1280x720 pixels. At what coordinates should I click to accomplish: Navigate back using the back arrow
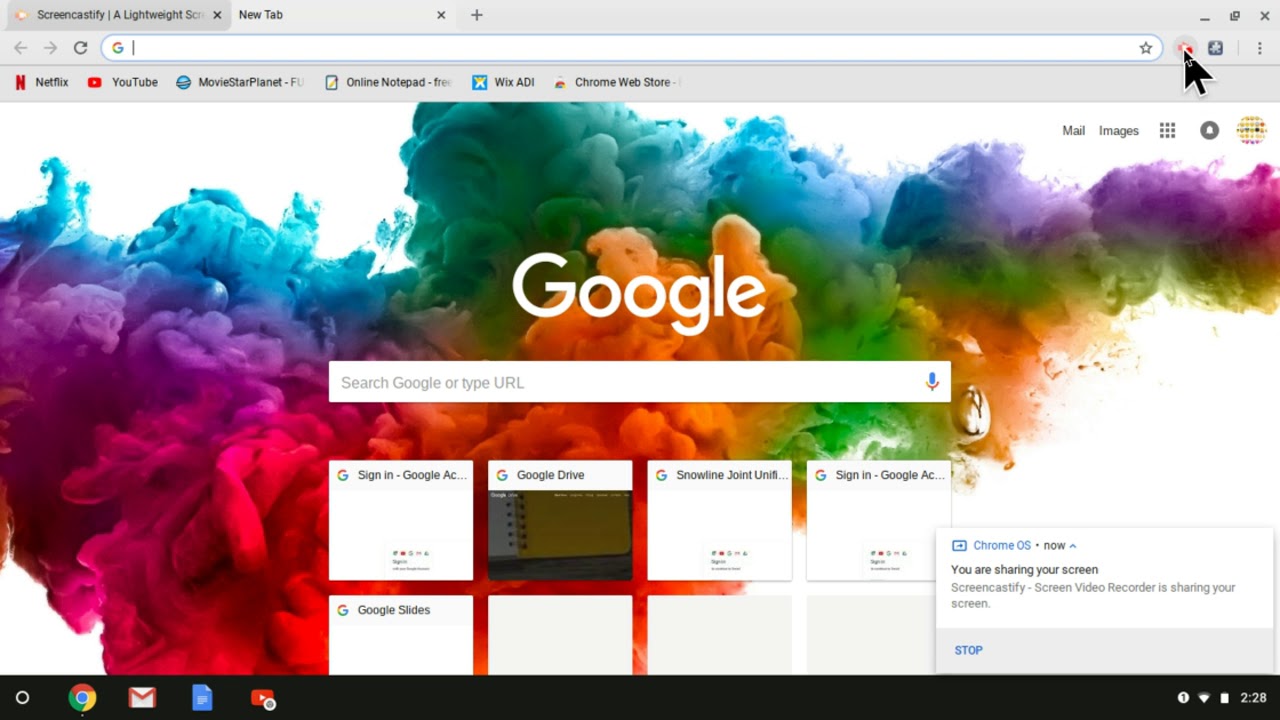click(x=20, y=47)
